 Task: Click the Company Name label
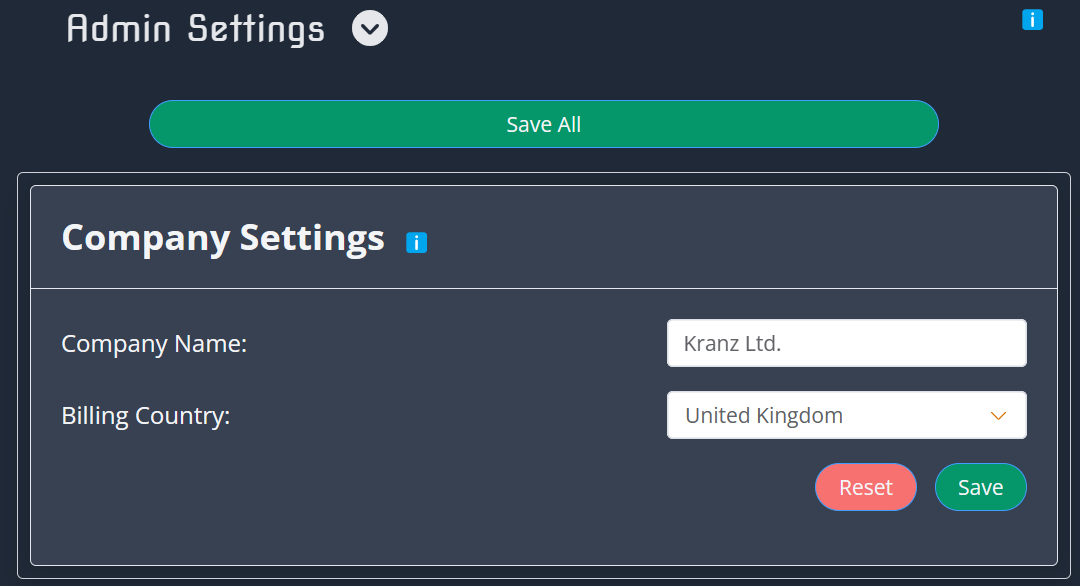click(154, 343)
